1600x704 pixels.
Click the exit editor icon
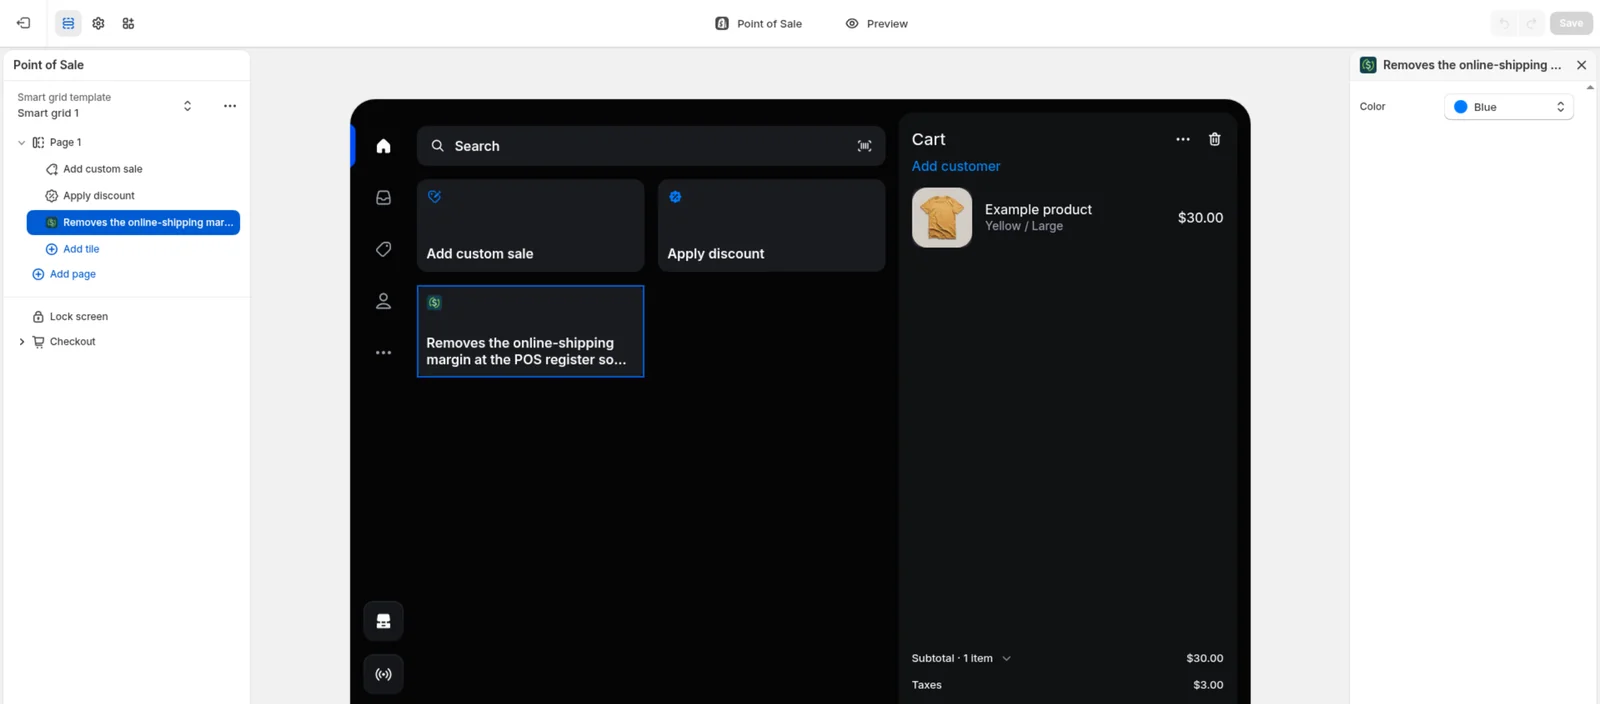[x=24, y=23]
